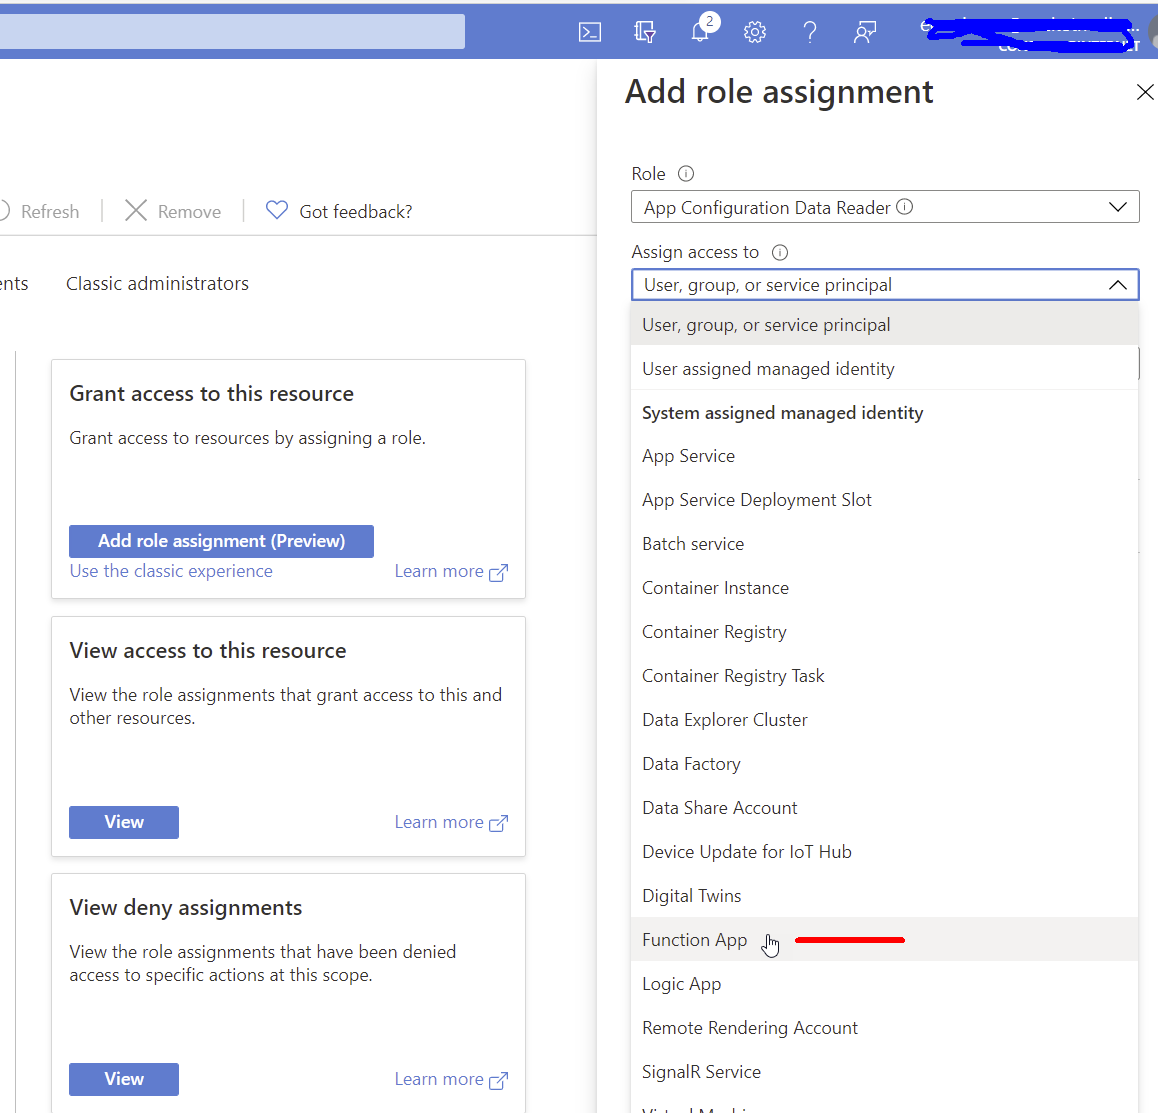Screen dimensions: 1158x1113
Task: Open the notifications bell
Action: 700,32
